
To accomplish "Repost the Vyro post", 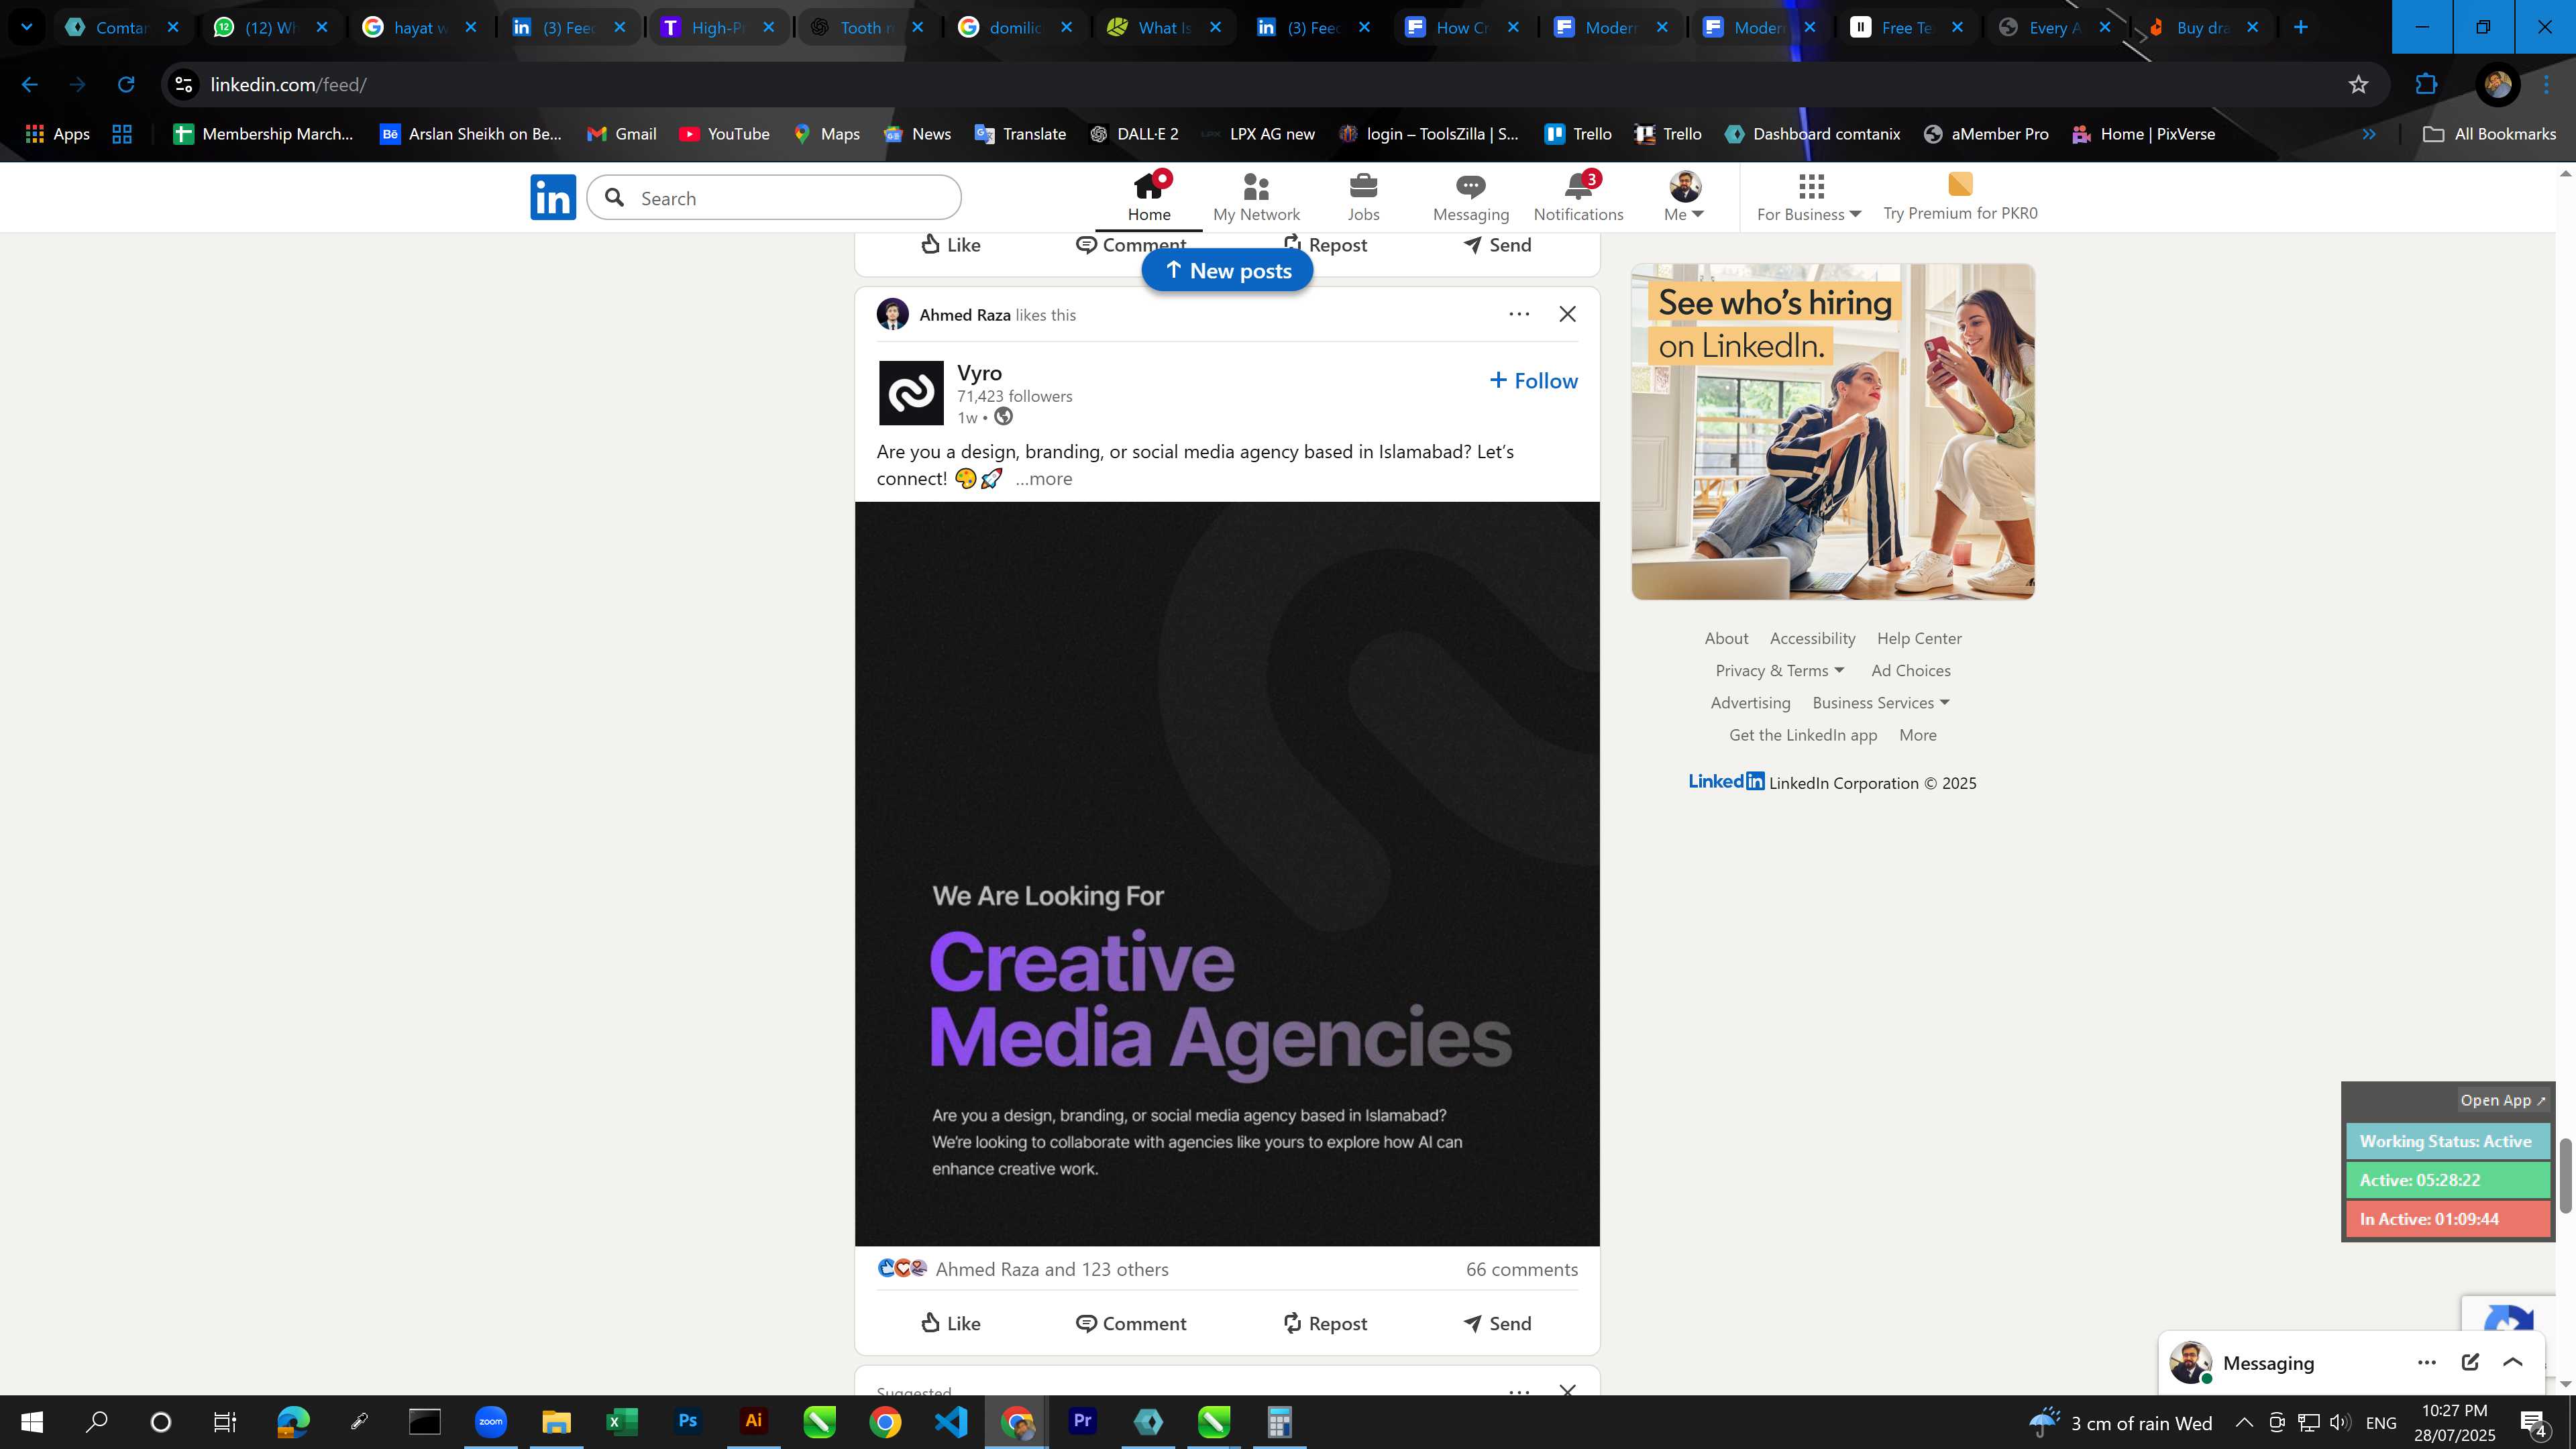I will click(1324, 1323).
